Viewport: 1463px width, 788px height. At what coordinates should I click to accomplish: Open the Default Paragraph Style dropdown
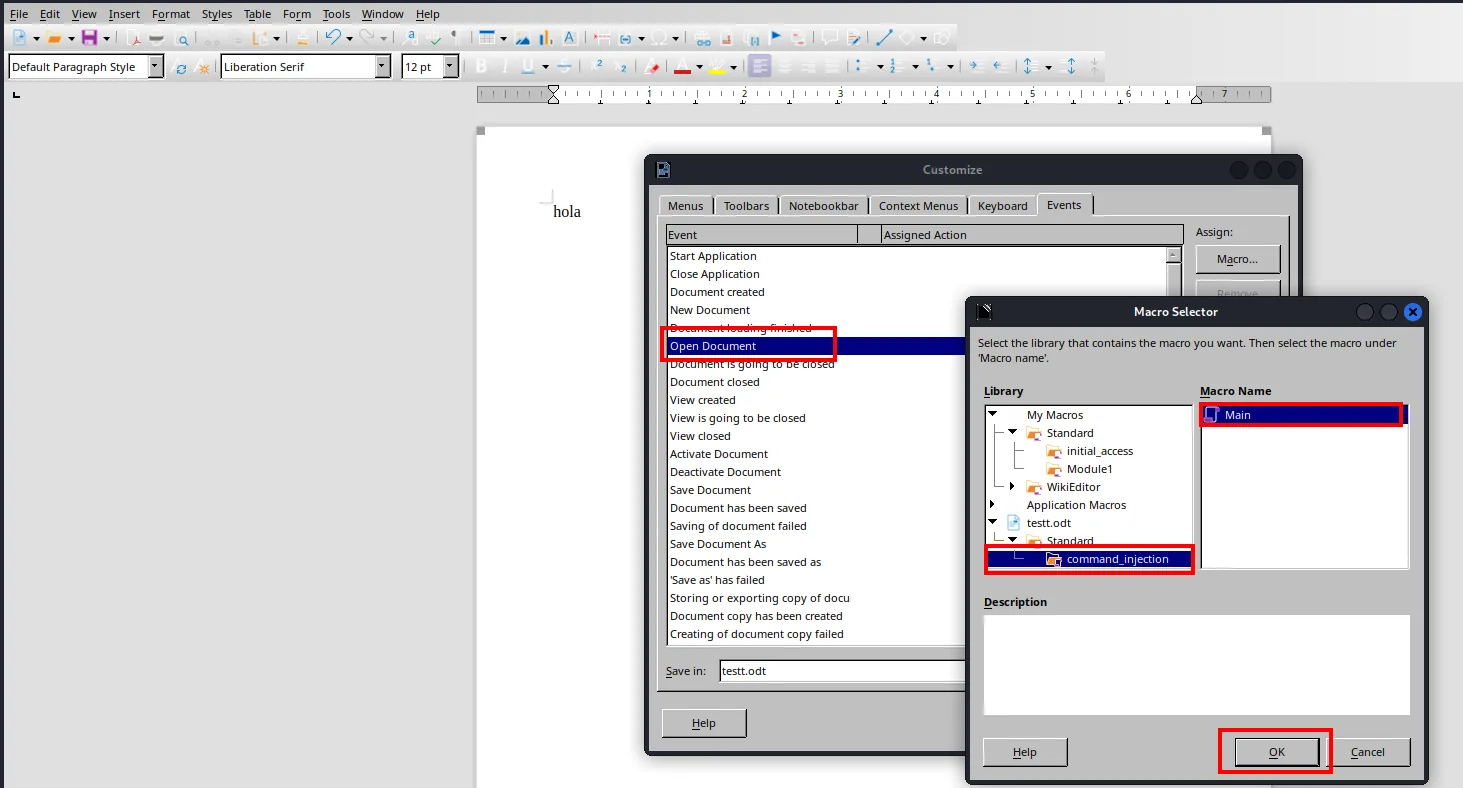[x=155, y=67]
